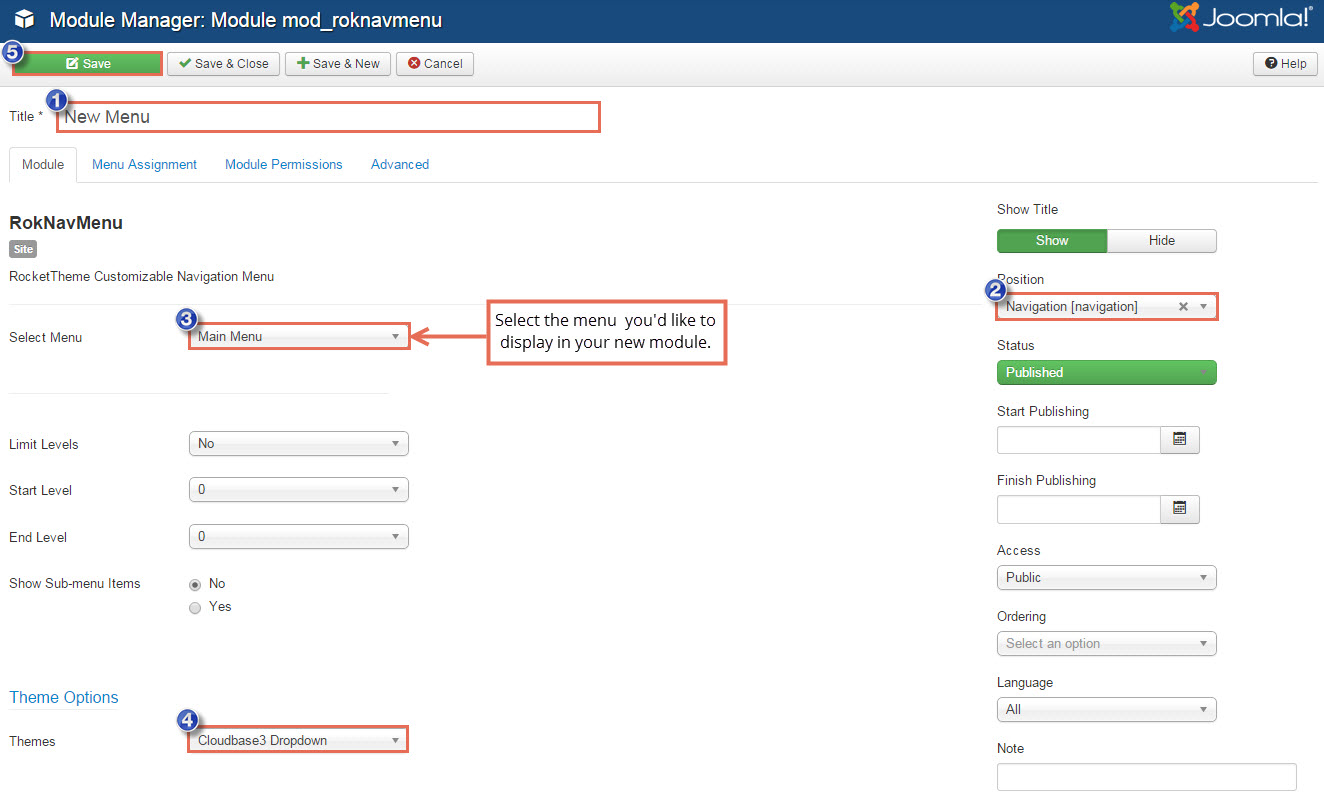Click the Start Publishing date field
The height and width of the screenshot is (801, 1324).
1078,440
